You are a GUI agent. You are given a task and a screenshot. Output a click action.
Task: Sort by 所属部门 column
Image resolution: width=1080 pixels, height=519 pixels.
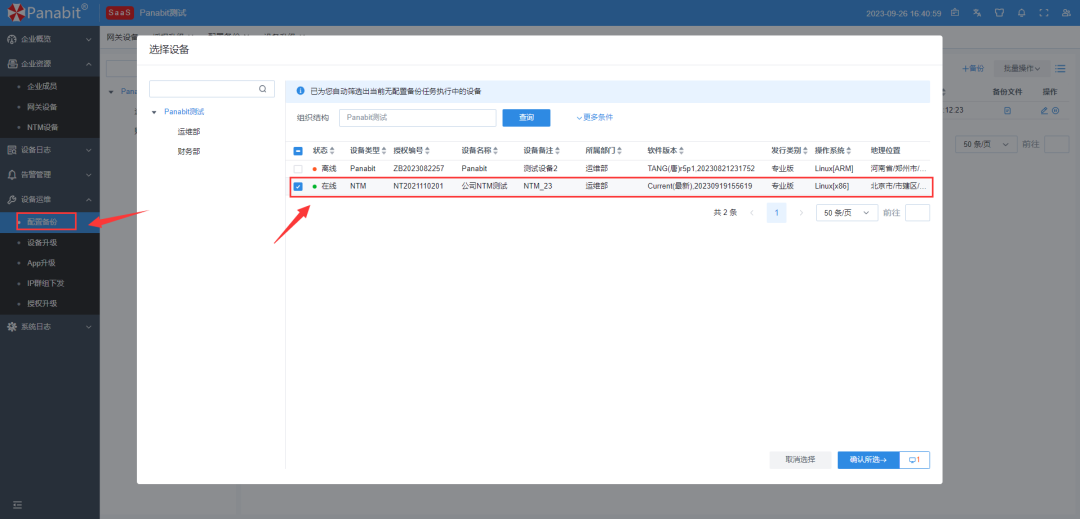coord(619,151)
